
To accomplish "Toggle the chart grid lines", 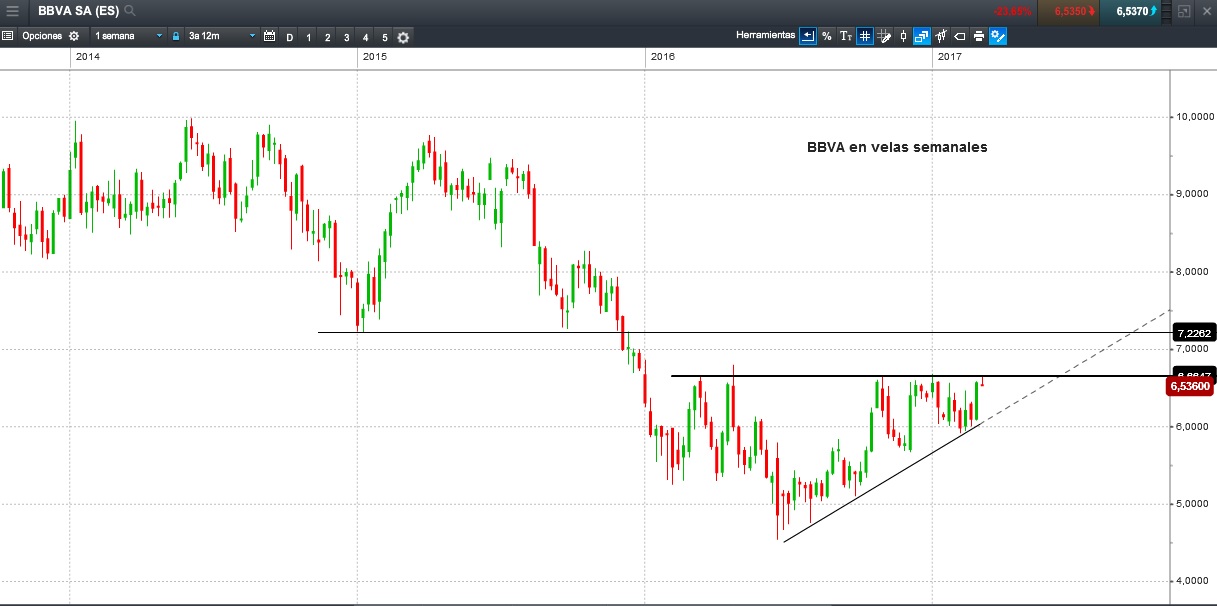I will tap(865, 36).
